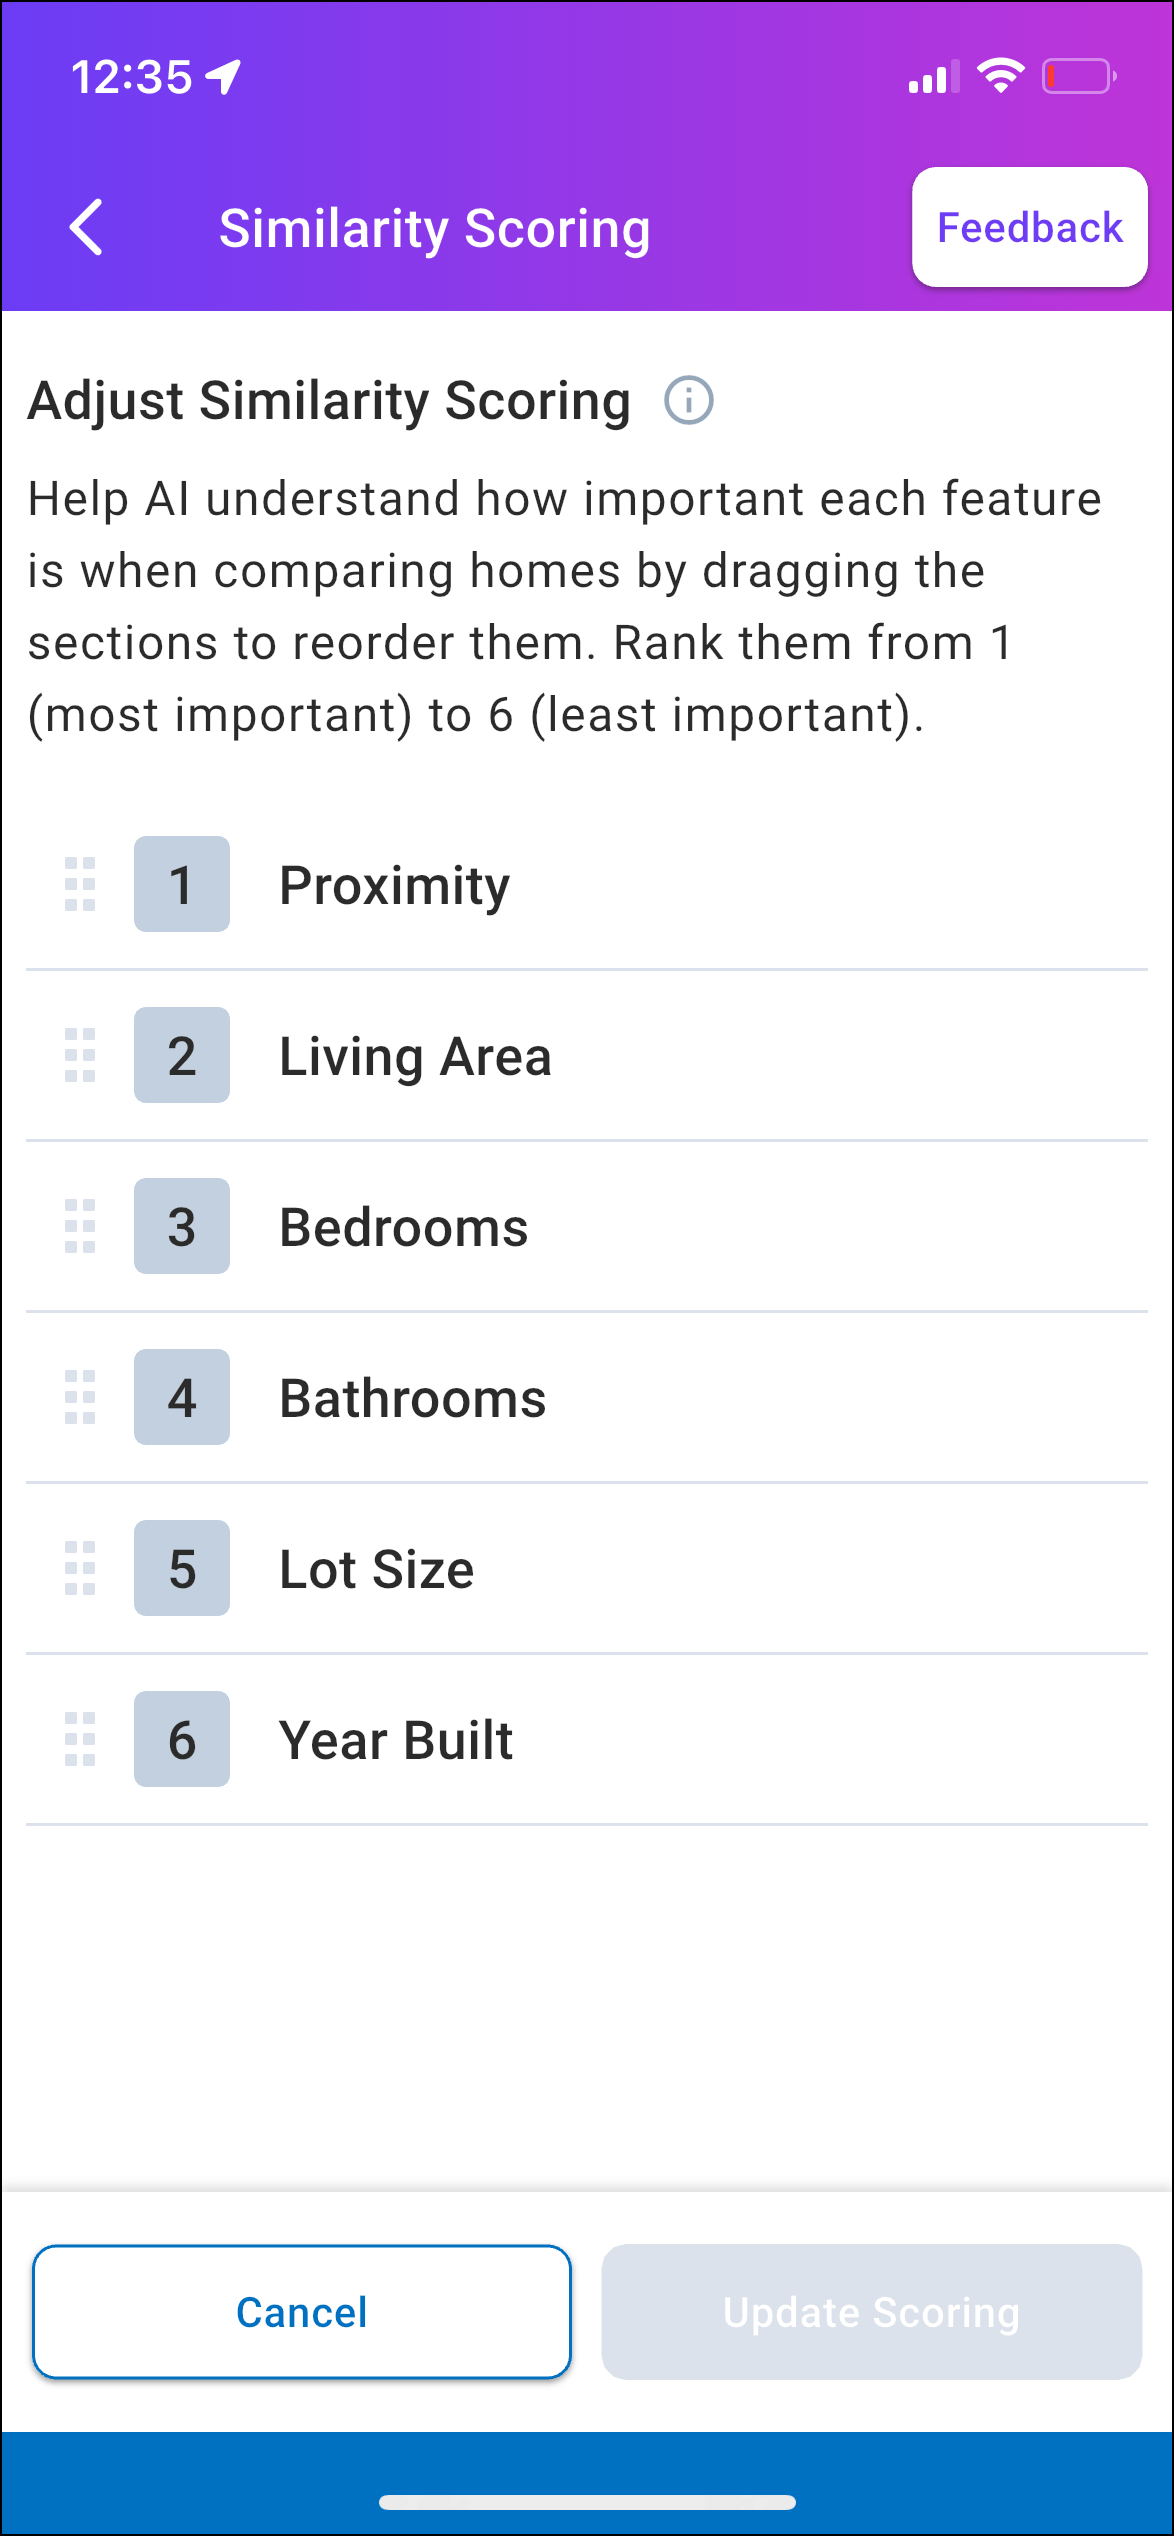The image size is (1174, 2536).
Task: Click drag handle for Proximity row
Action: (x=80, y=884)
